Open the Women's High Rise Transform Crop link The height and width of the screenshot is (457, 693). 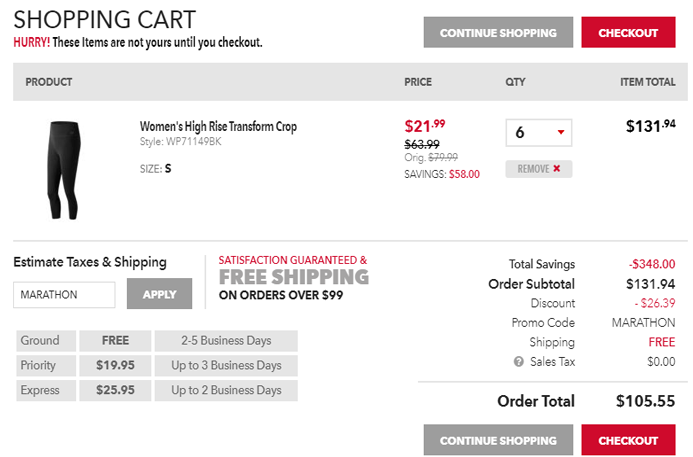point(218,127)
